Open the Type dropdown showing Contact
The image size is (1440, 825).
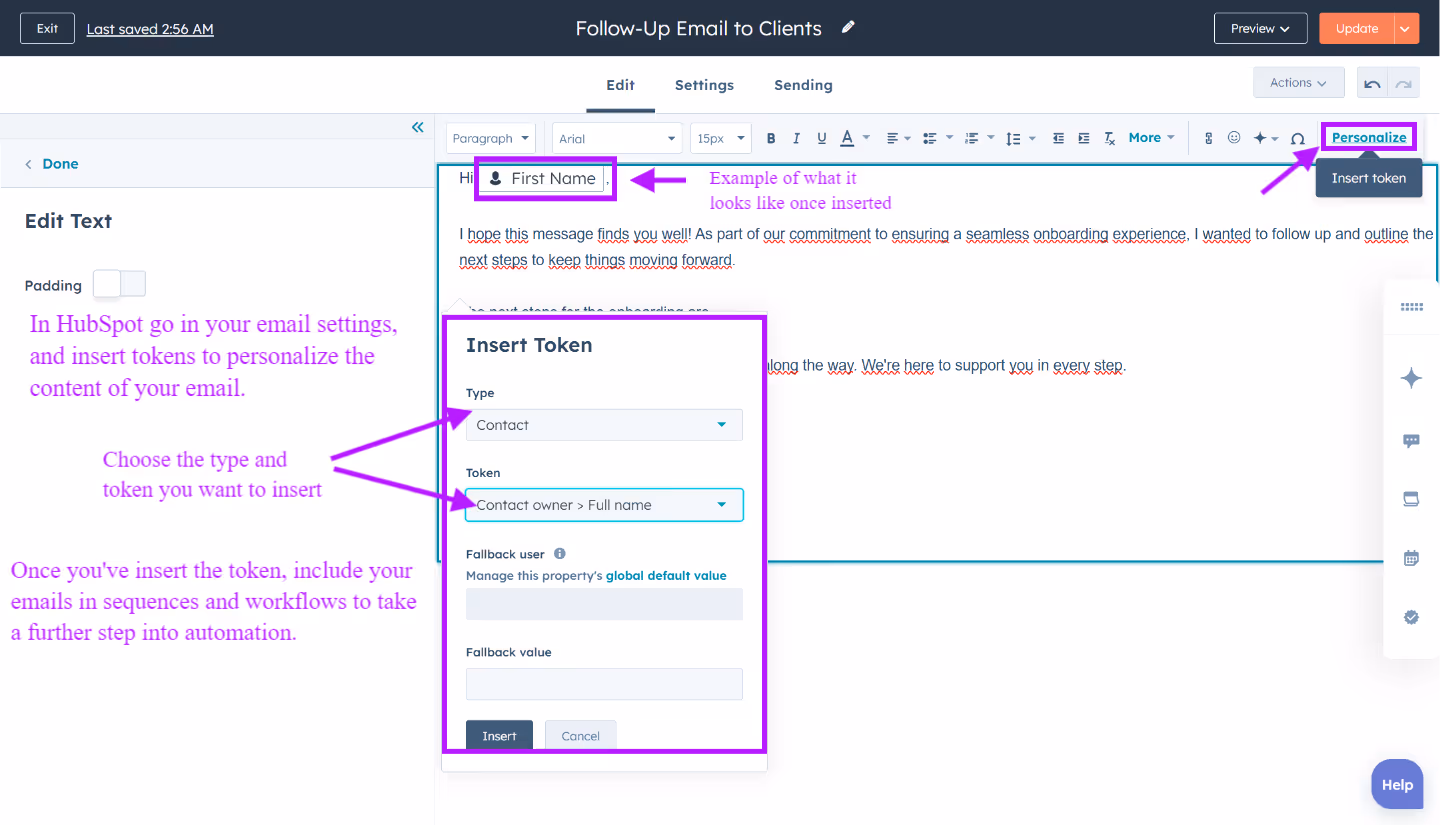(x=604, y=425)
